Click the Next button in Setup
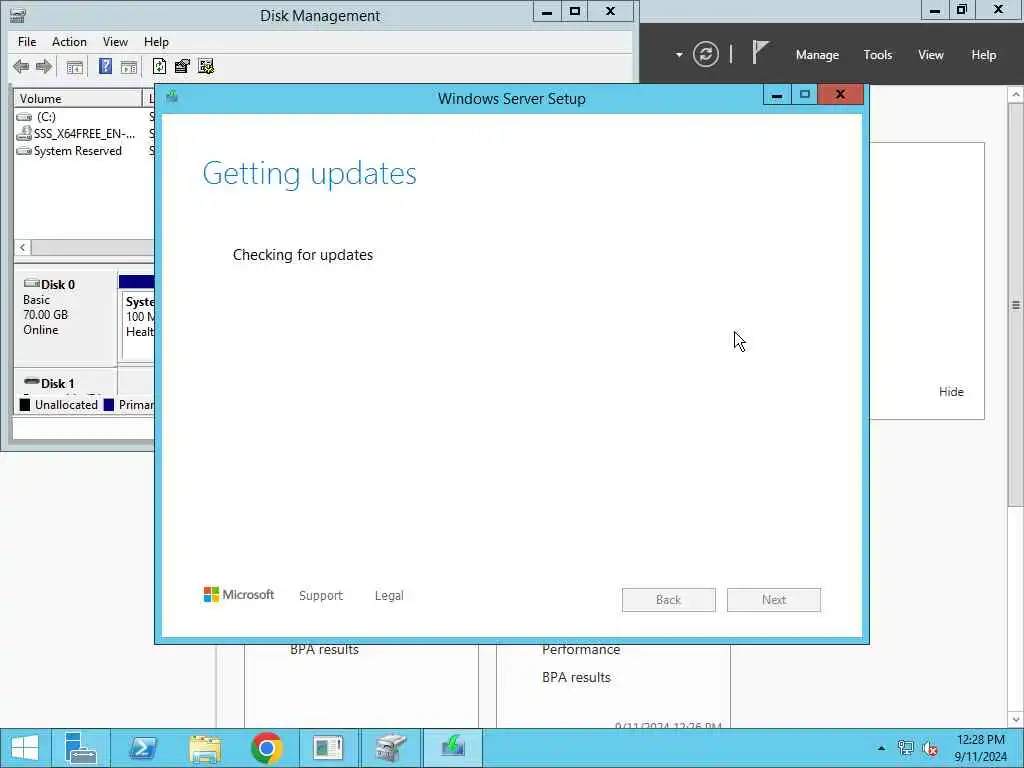Screen dimensions: 1024x768 pyautogui.click(x=774, y=600)
